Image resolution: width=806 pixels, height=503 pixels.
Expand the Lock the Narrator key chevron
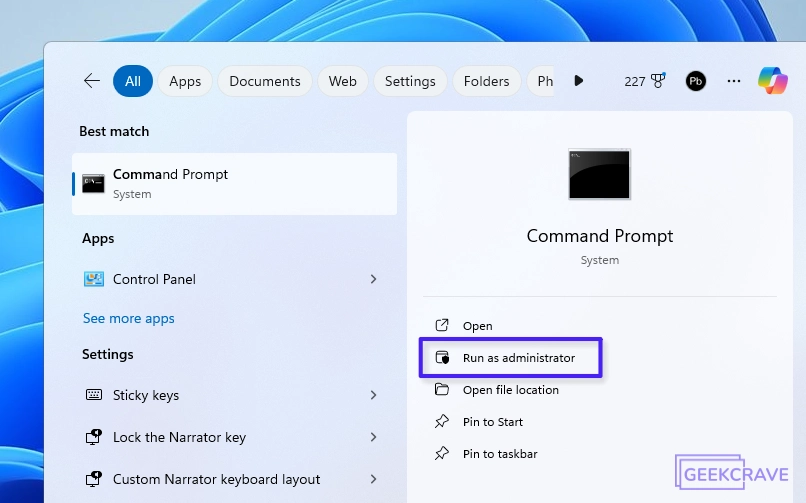click(374, 437)
